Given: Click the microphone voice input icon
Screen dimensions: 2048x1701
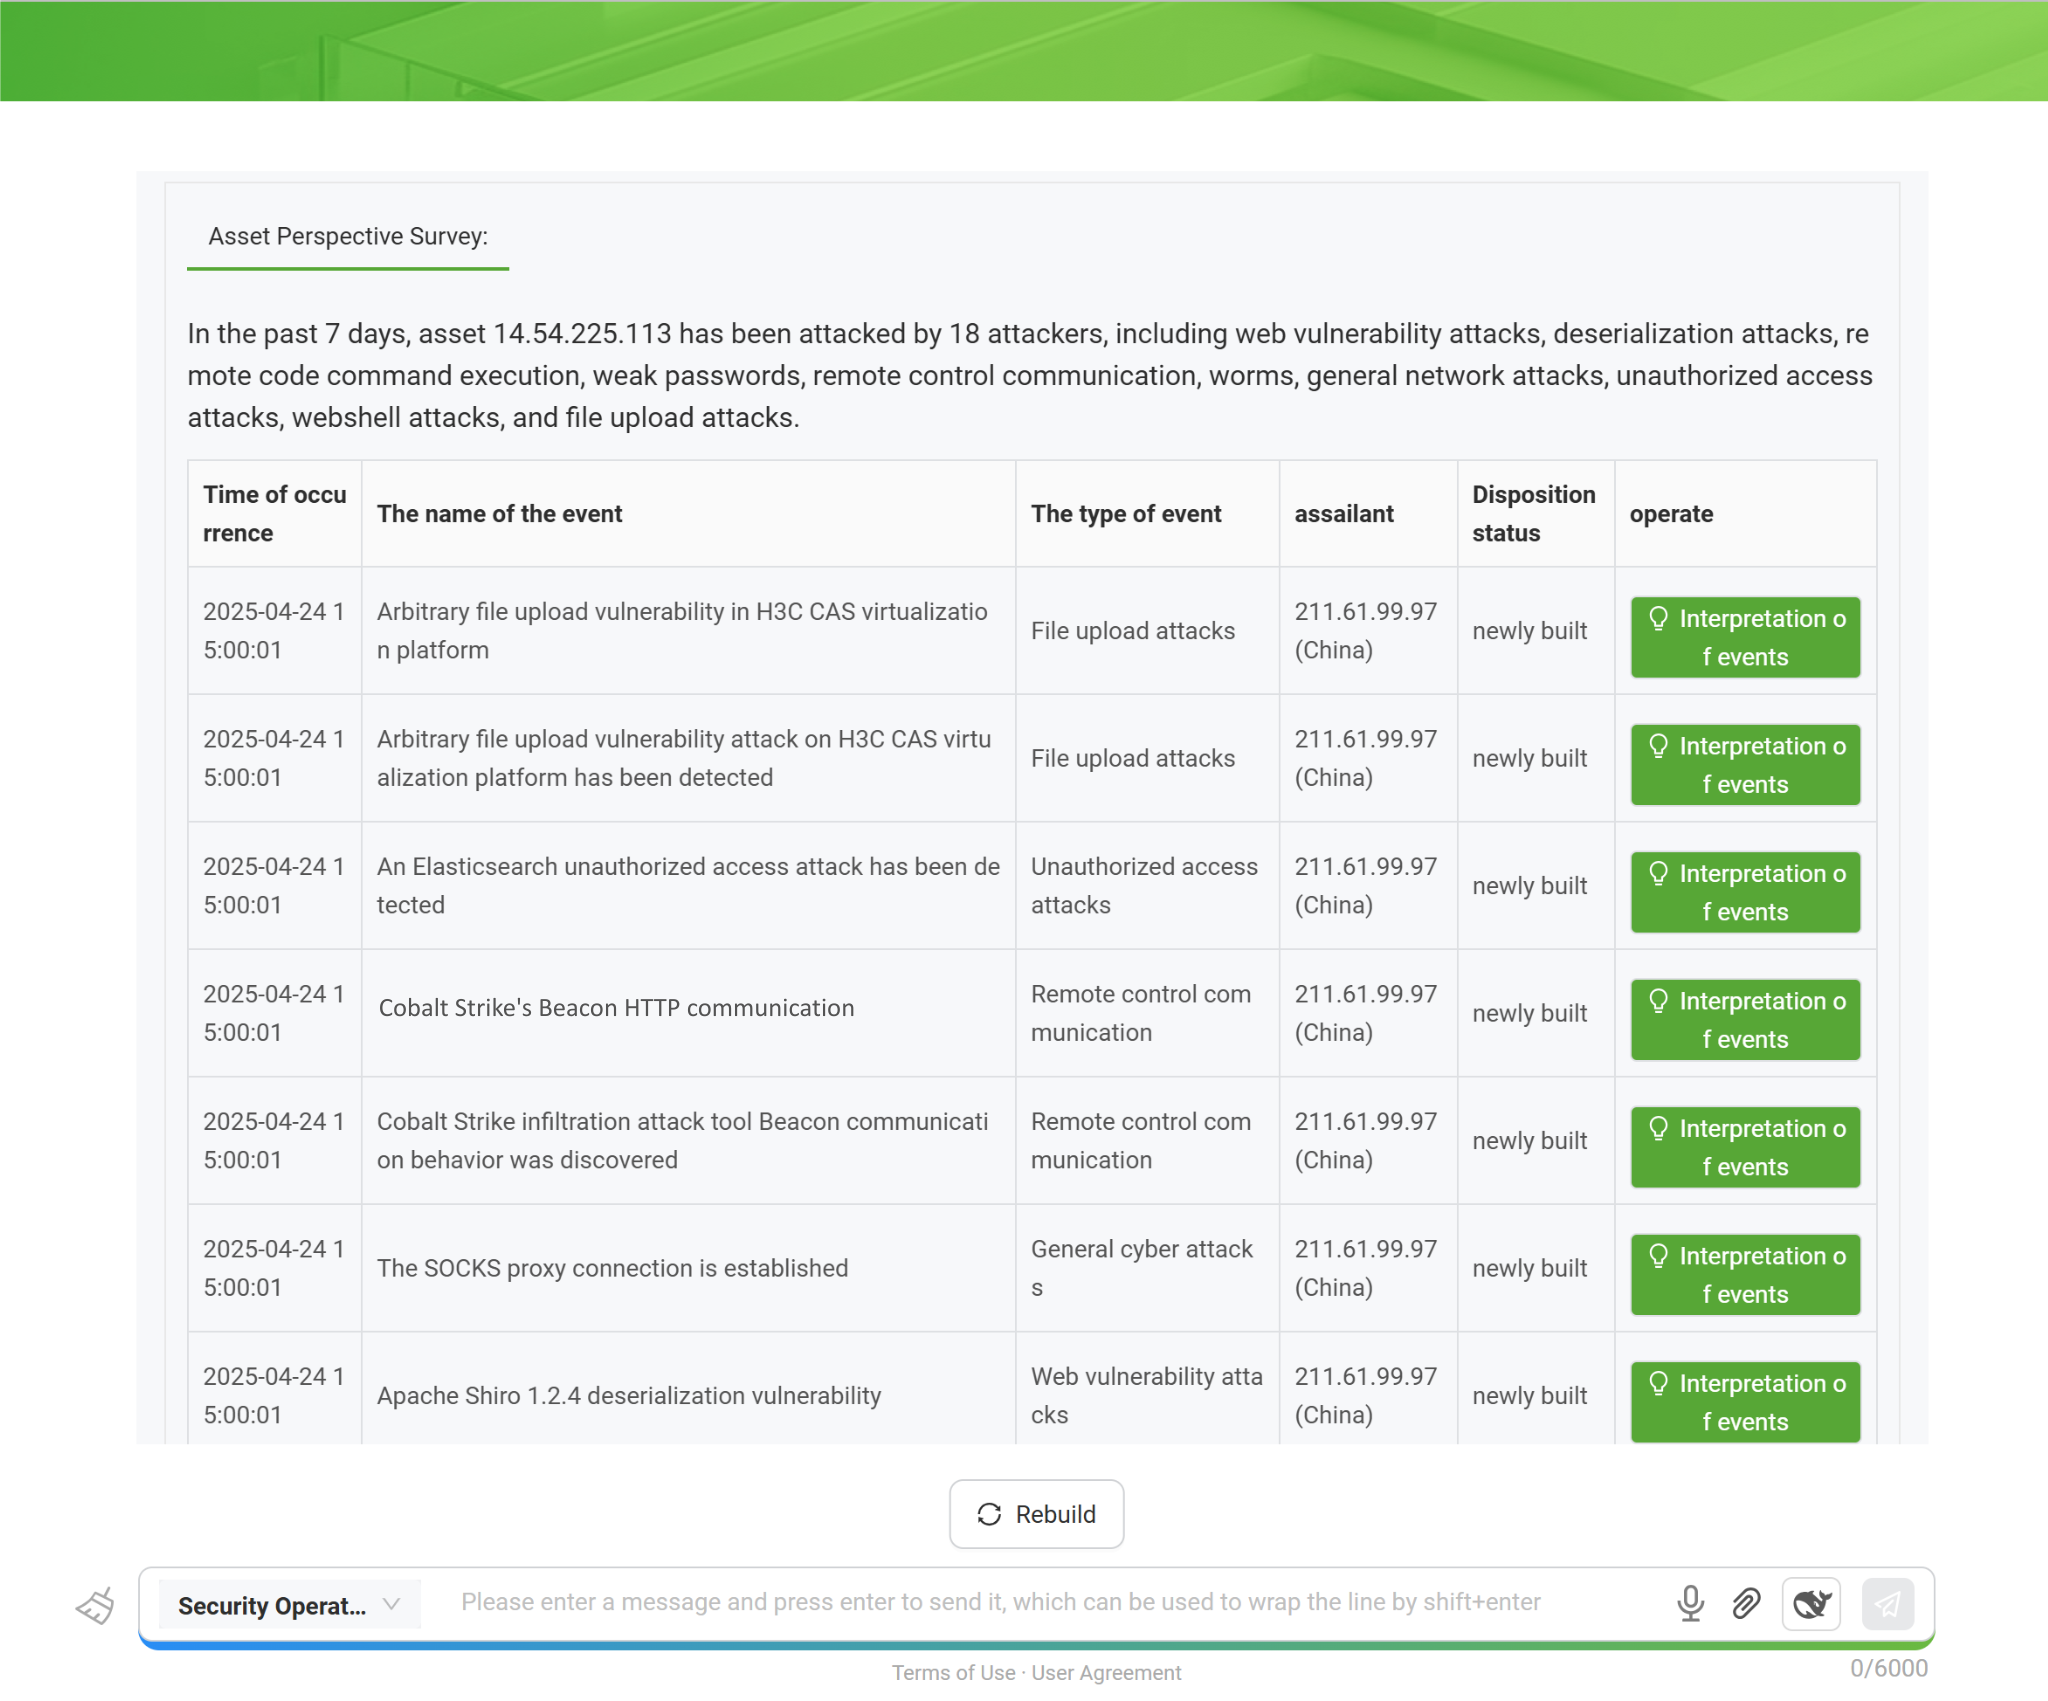Looking at the screenshot, I should 1690,1603.
